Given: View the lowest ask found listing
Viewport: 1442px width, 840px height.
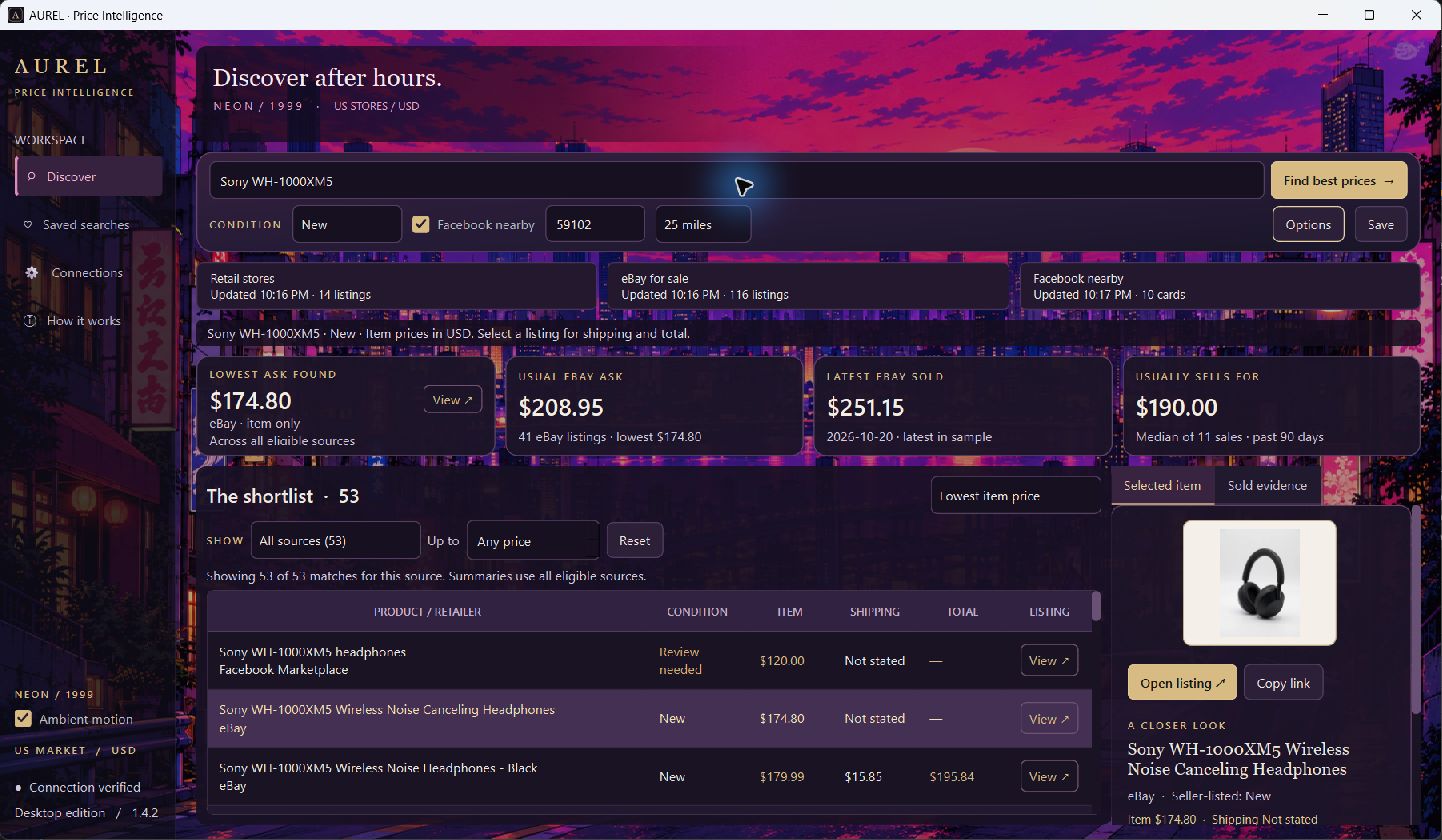Looking at the screenshot, I should point(453,400).
